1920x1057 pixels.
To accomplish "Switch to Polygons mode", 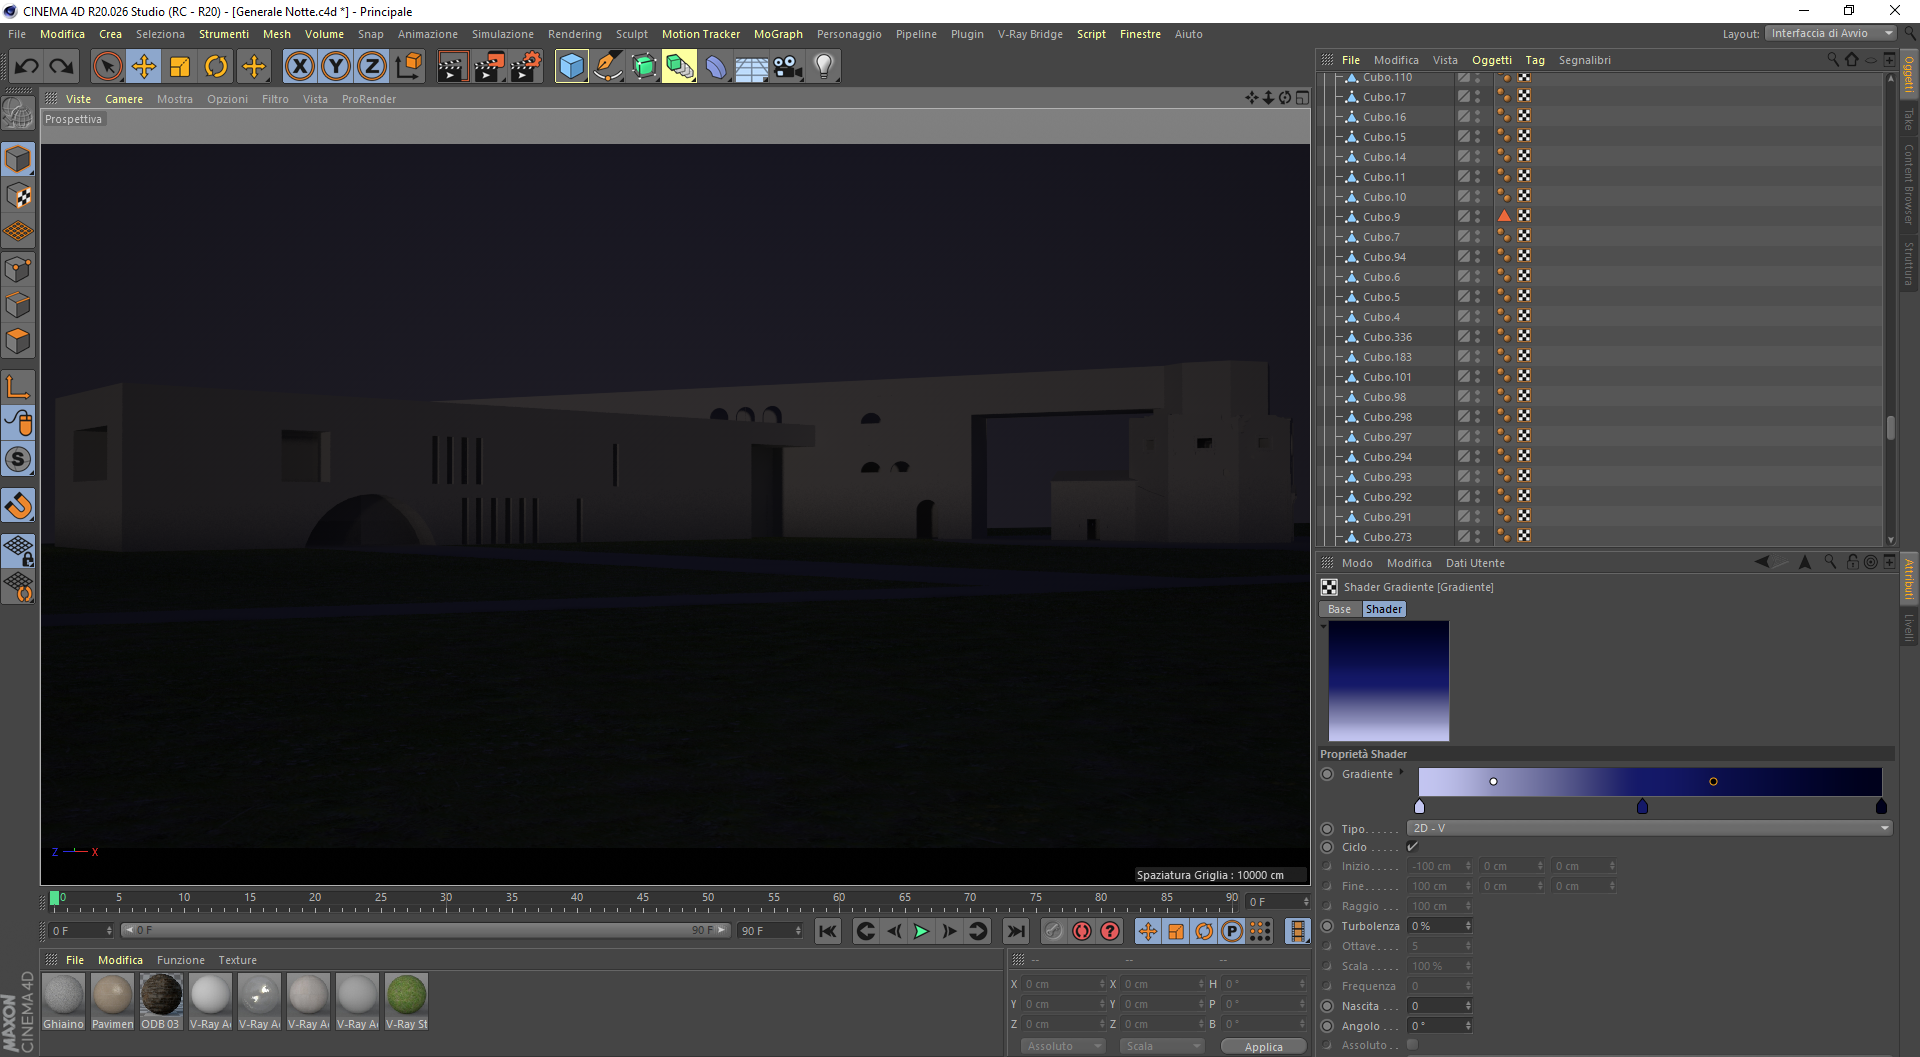I will (x=18, y=342).
